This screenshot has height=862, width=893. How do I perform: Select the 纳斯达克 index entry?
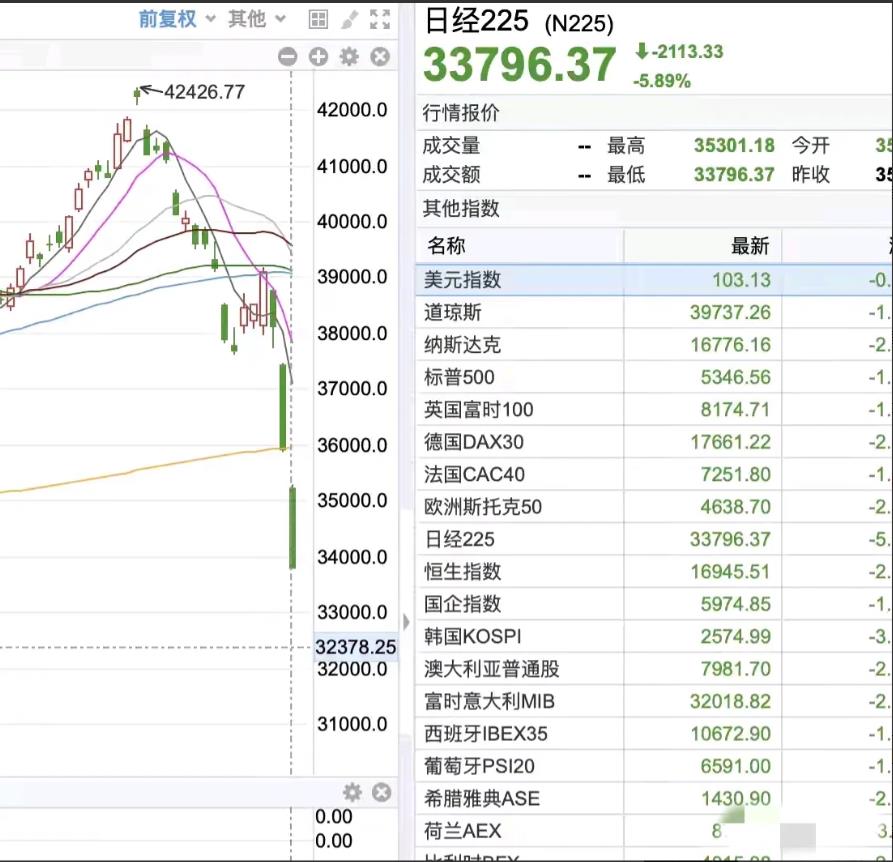click(x=600, y=345)
